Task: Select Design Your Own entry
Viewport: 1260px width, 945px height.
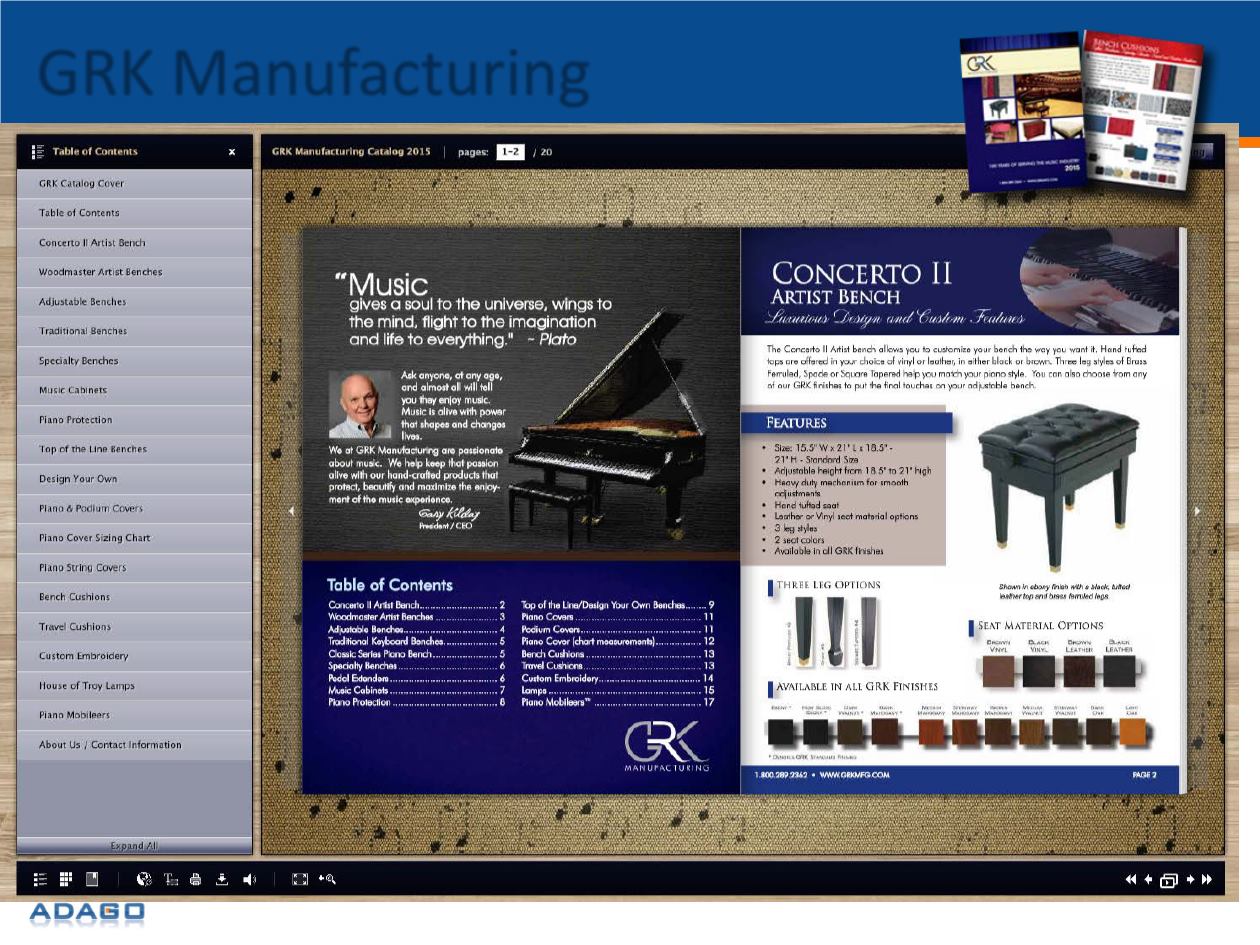Action: tap(135, 479)
